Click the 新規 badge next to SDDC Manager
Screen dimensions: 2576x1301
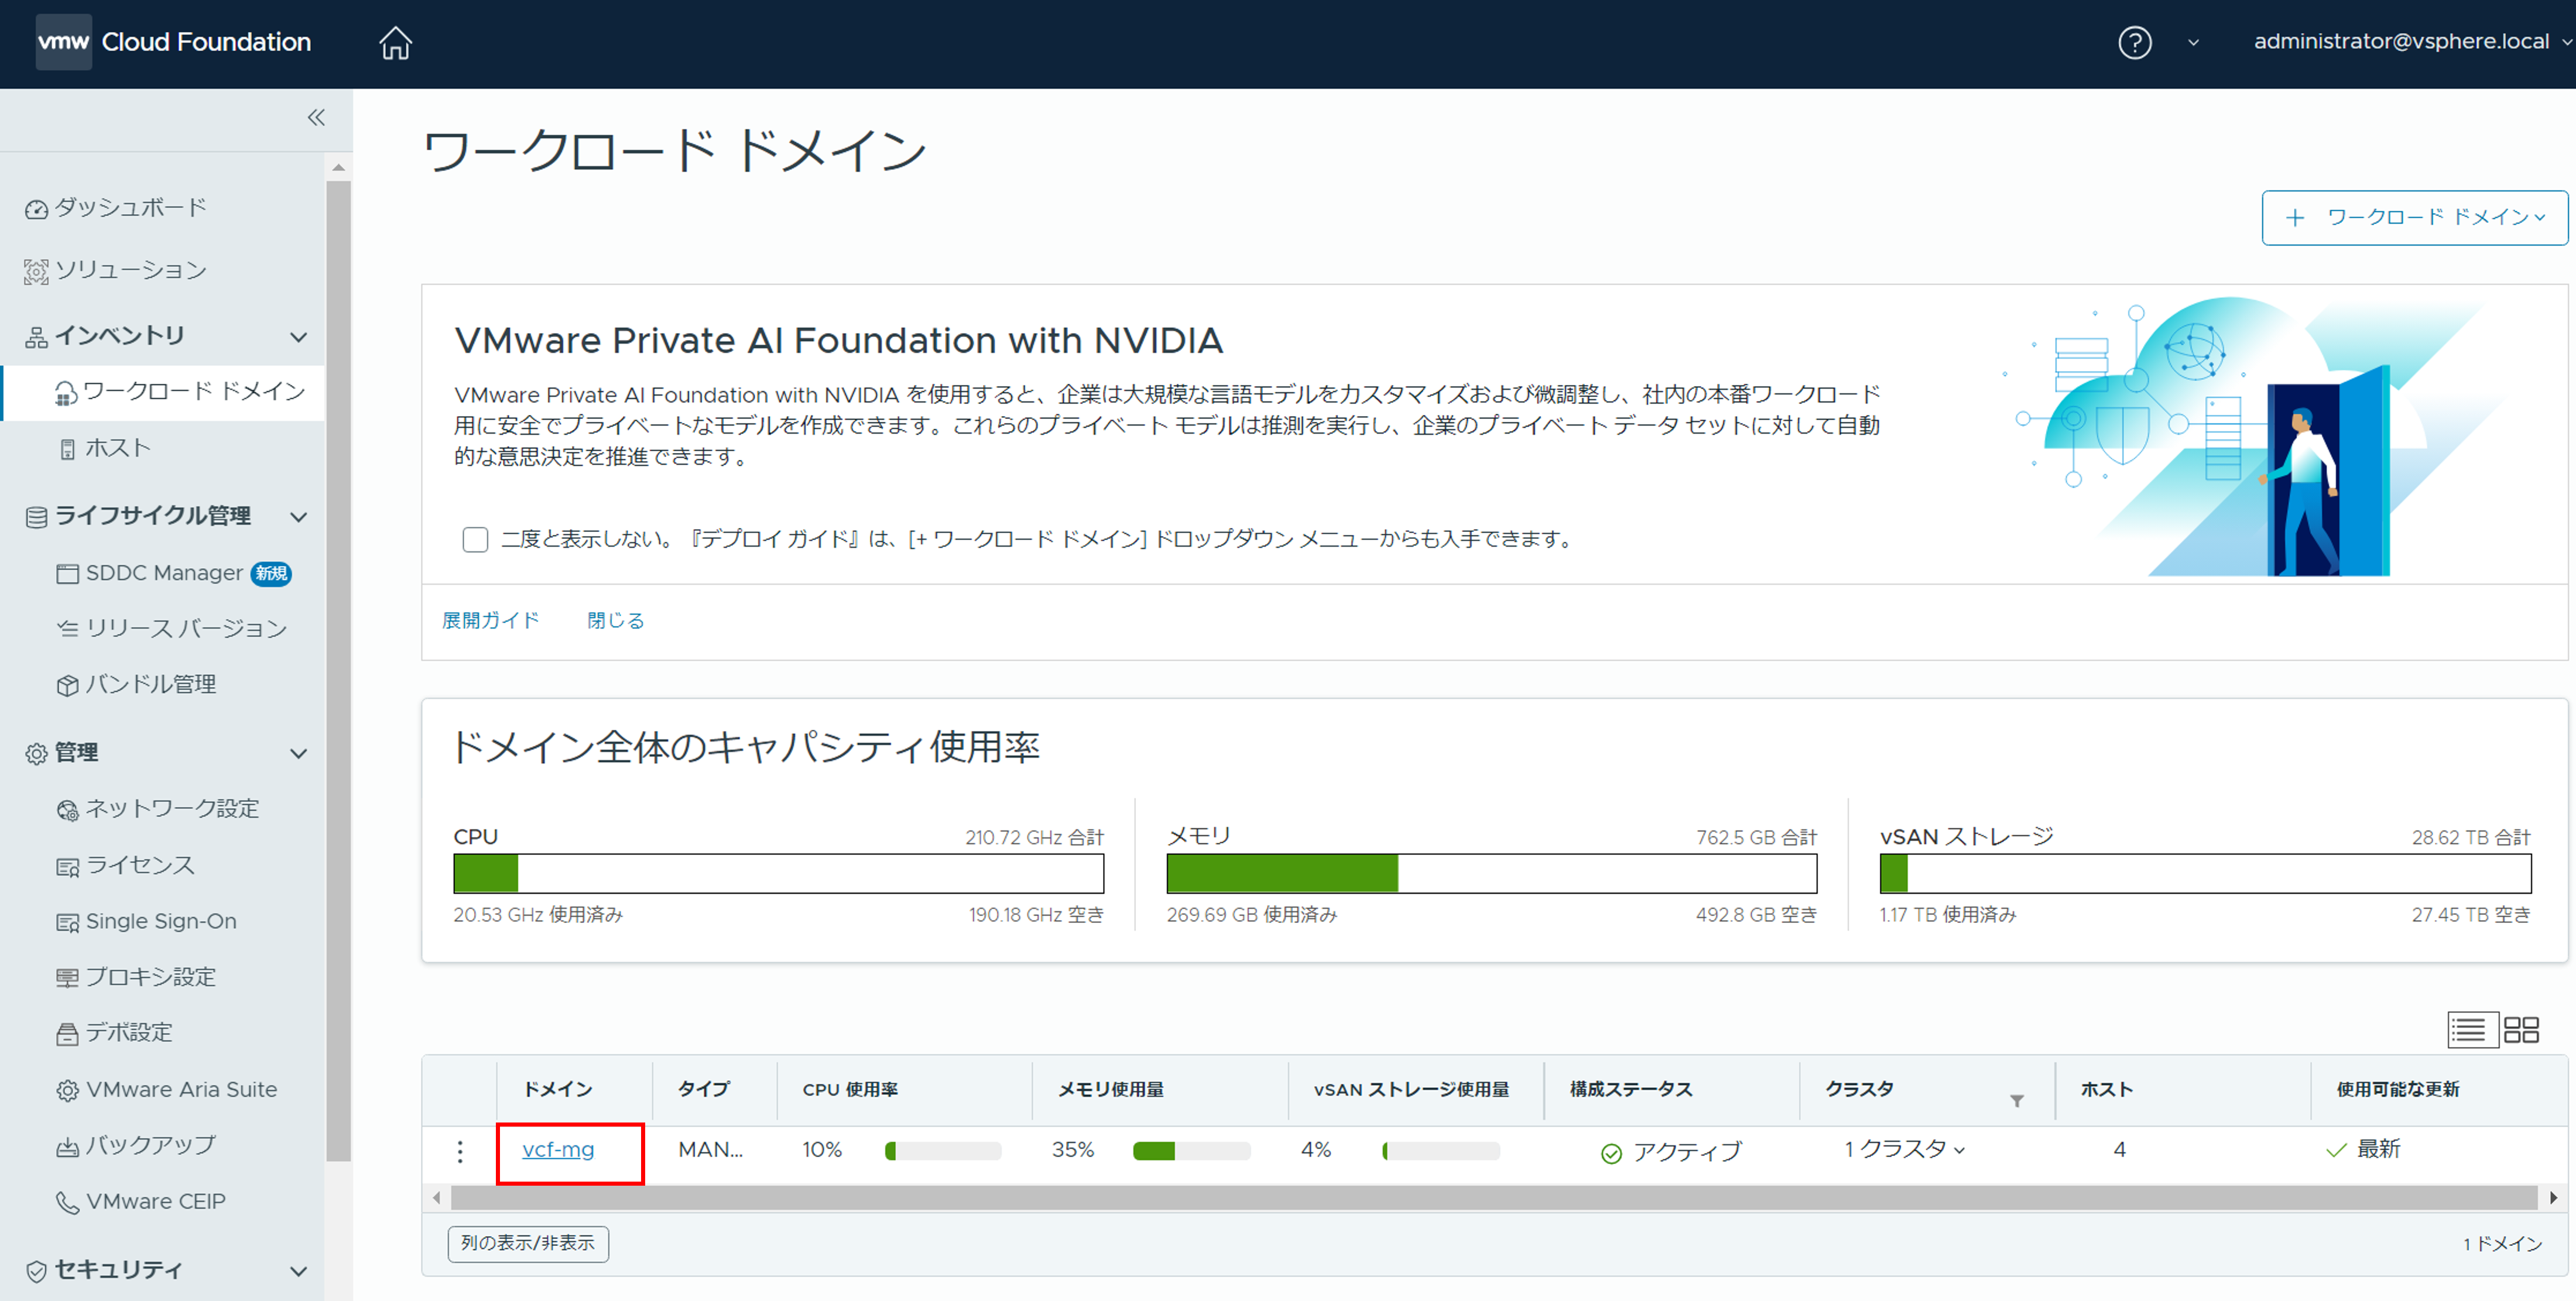[271, 573]
